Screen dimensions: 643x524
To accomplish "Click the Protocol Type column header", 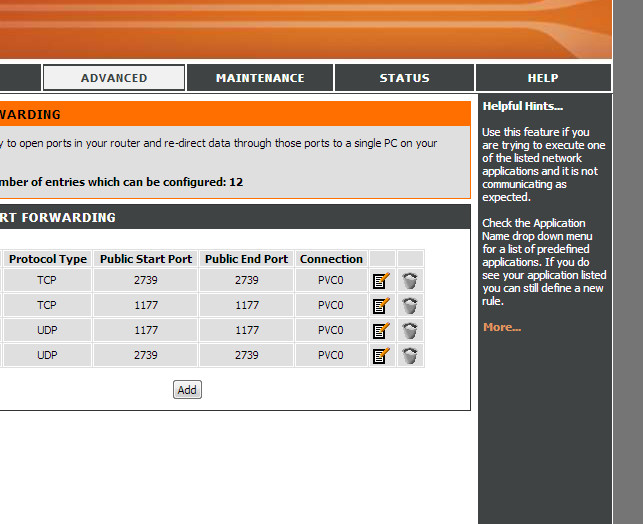I will [x=48, y=259].
